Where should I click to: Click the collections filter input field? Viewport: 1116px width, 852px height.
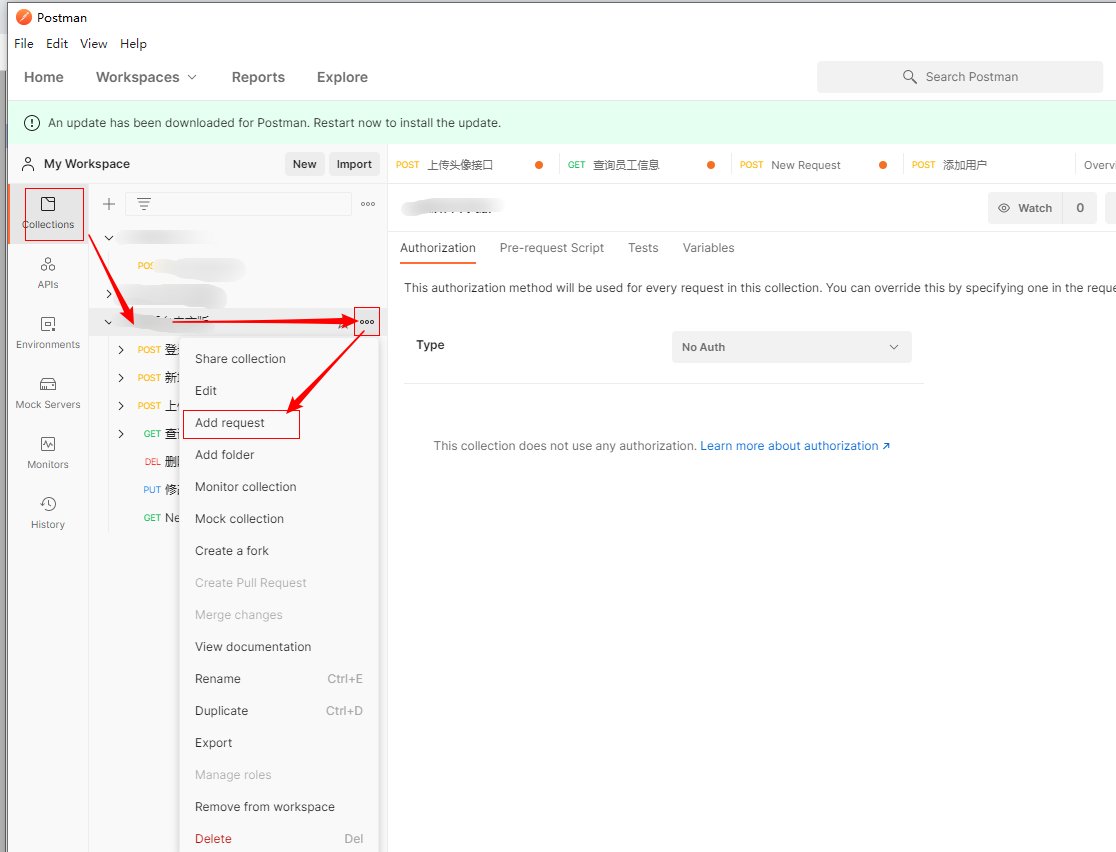pyautogui.click(x=238, y=204)
